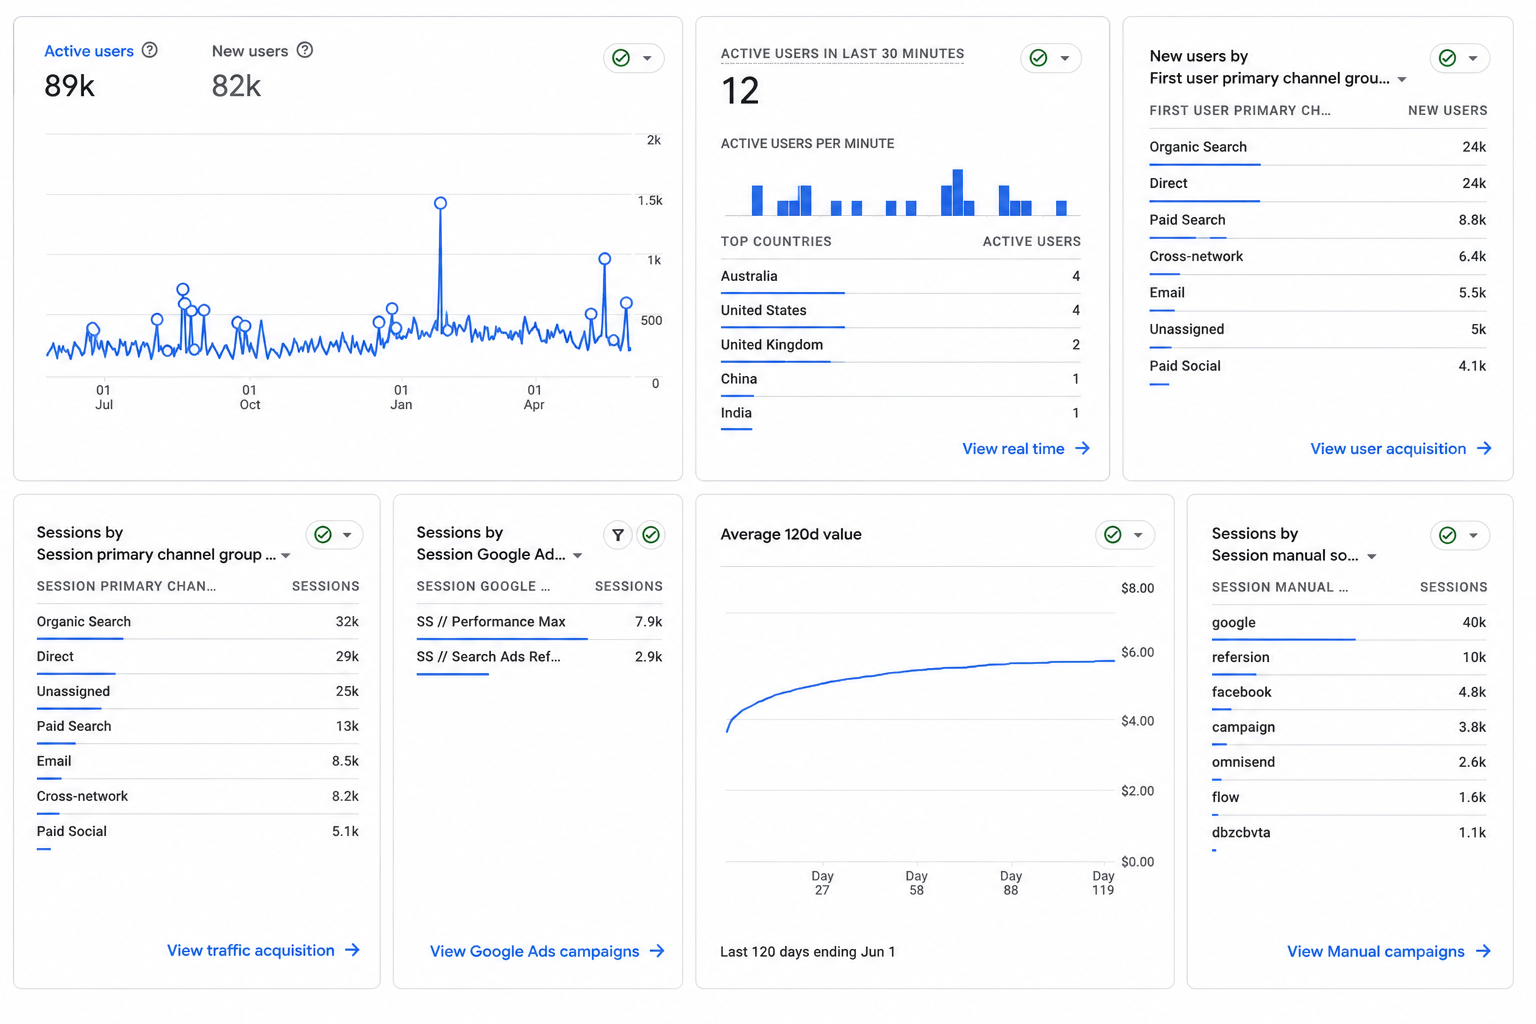Click the help icon beside New users

(x=305, y=50)
